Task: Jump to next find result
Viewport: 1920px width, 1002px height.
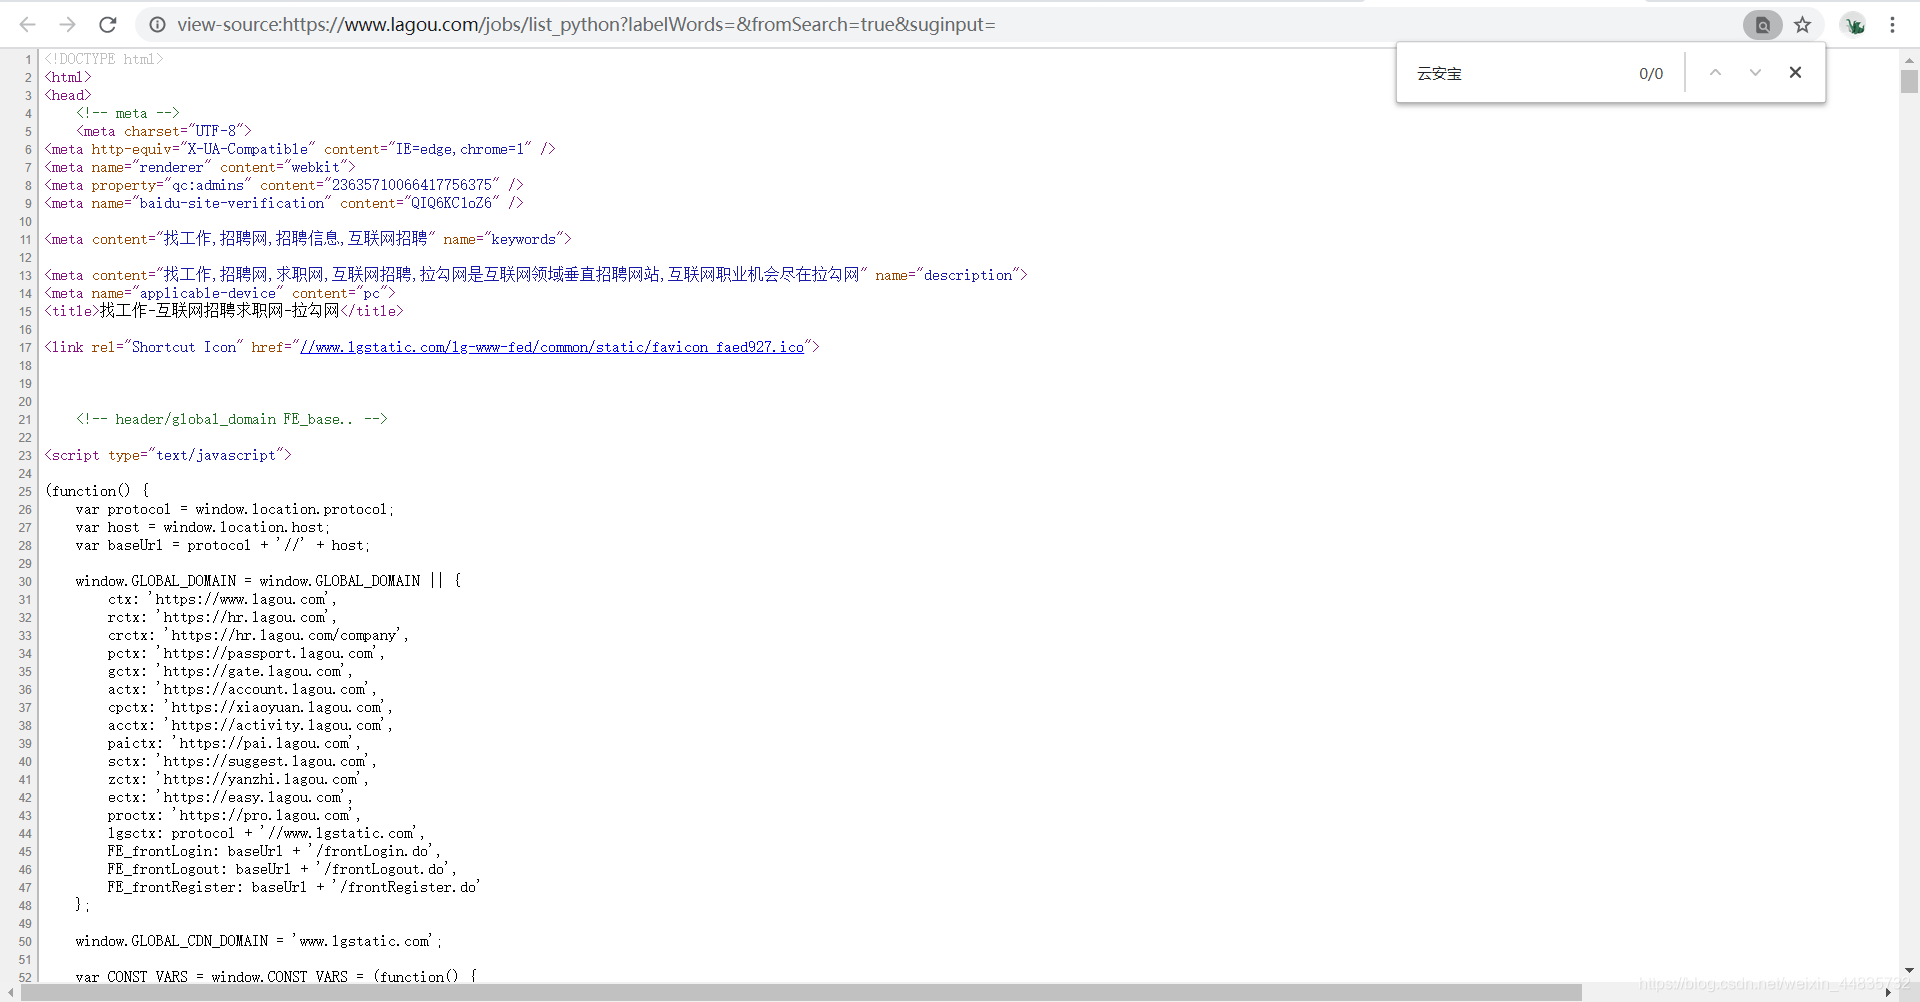Action: (x=1755, y=72)
